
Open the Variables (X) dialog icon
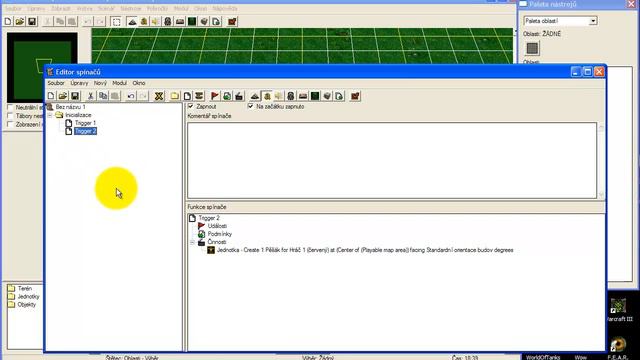coord(159,96)
